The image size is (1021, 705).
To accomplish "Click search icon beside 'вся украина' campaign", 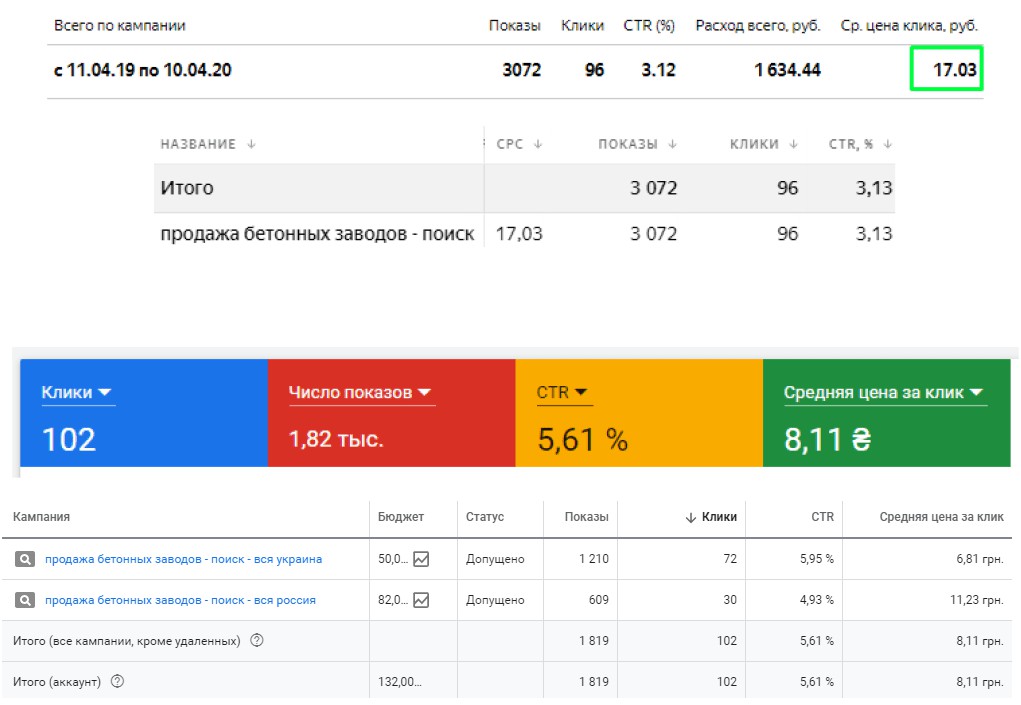I will 25,559.
